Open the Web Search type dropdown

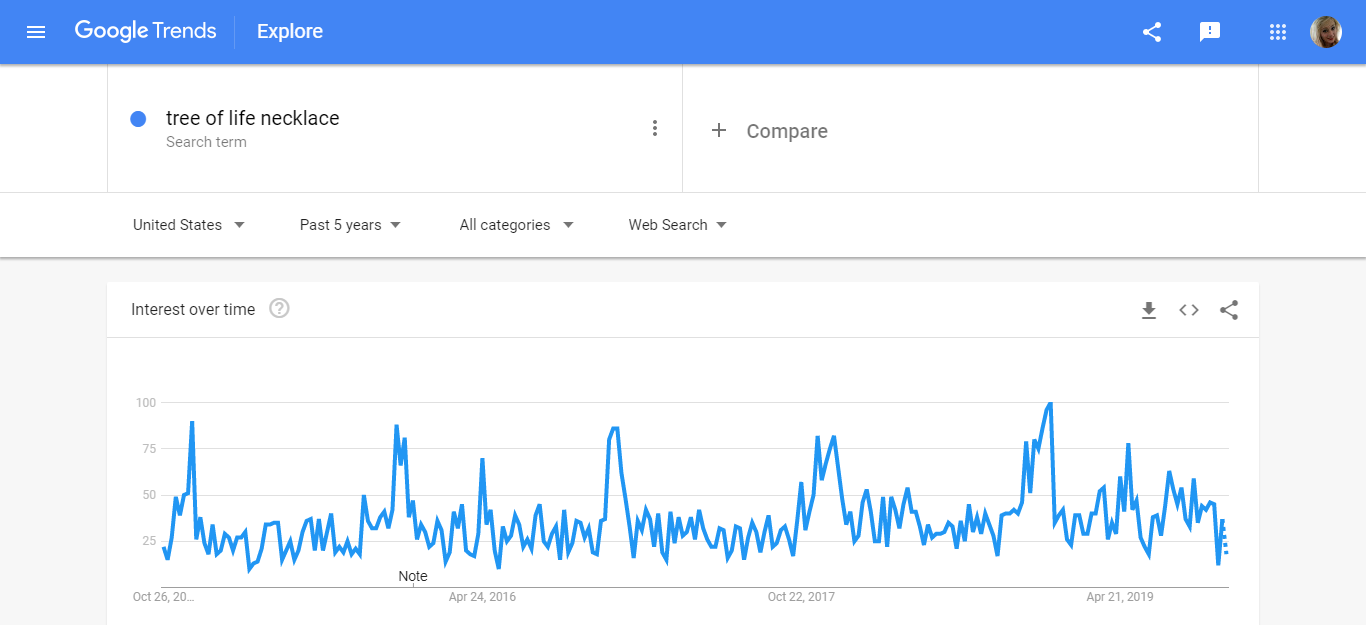point(677,225)
